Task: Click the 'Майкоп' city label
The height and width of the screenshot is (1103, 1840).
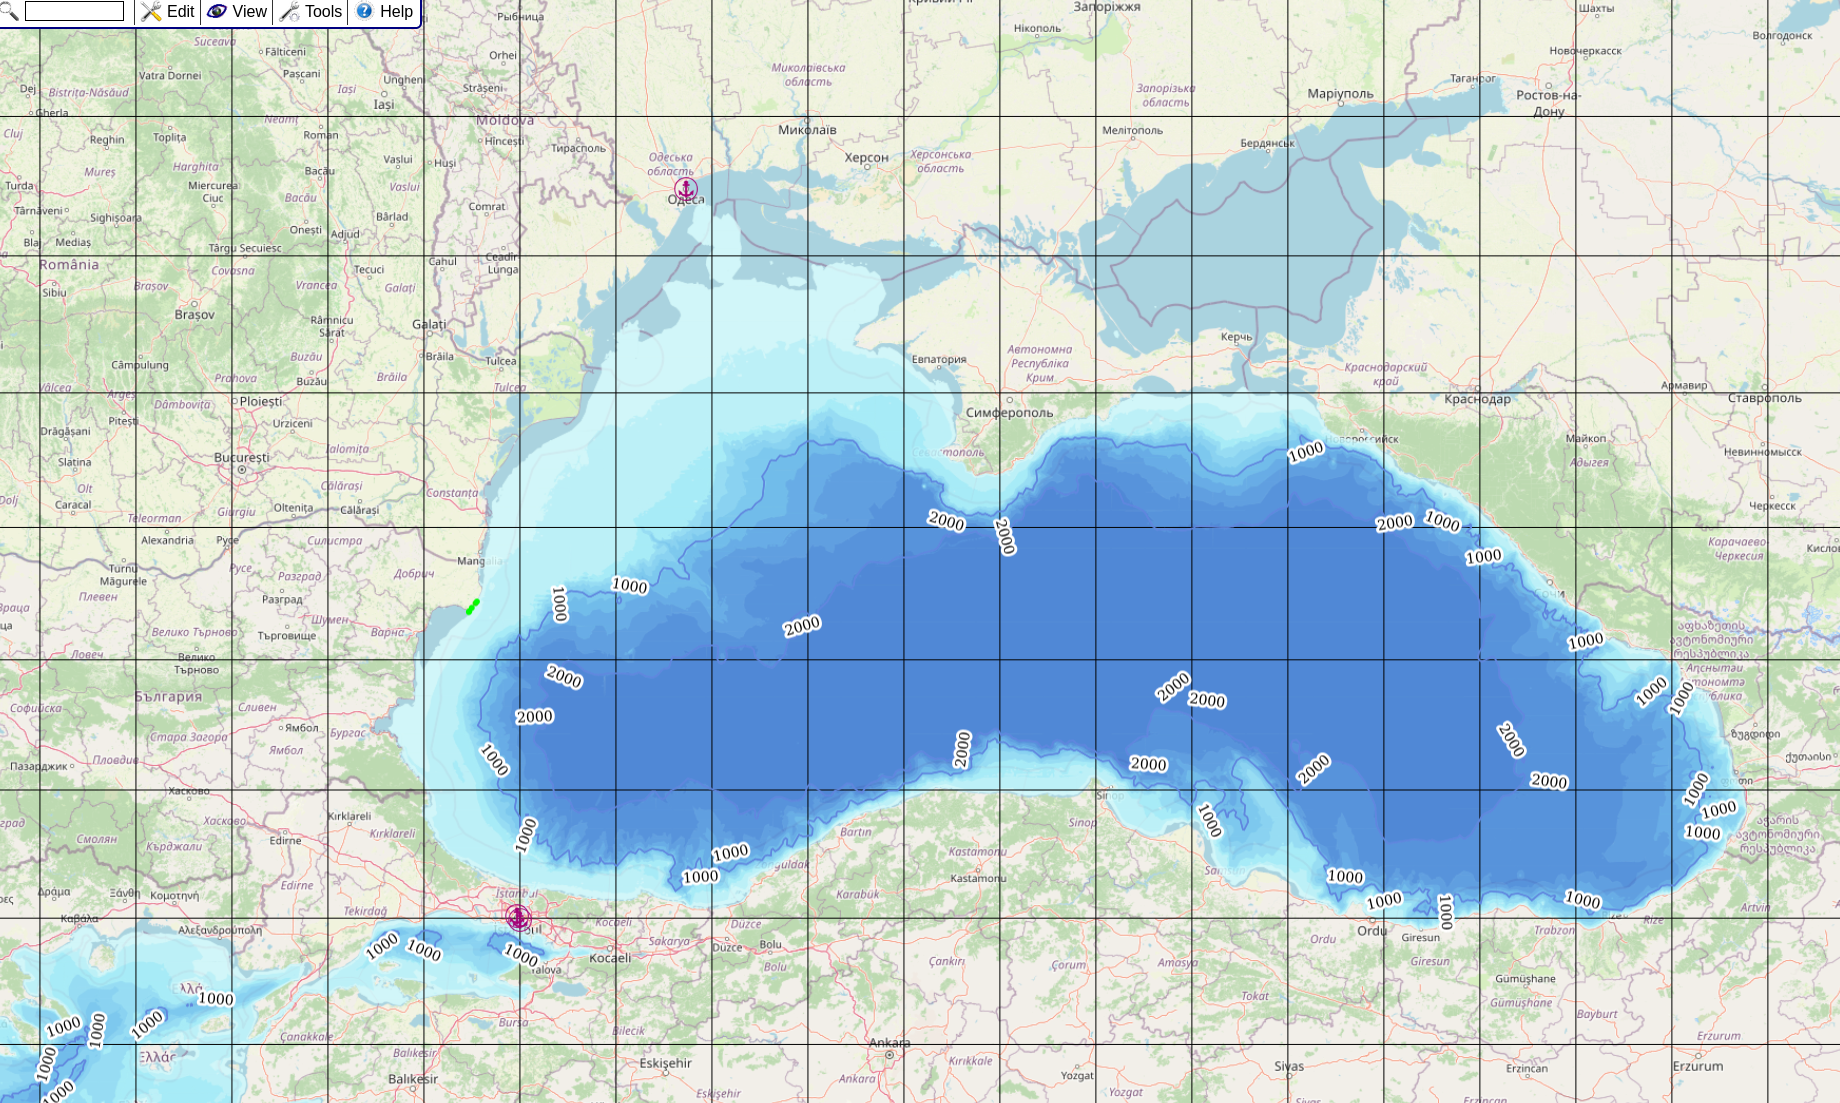Action: (1586, 438)
